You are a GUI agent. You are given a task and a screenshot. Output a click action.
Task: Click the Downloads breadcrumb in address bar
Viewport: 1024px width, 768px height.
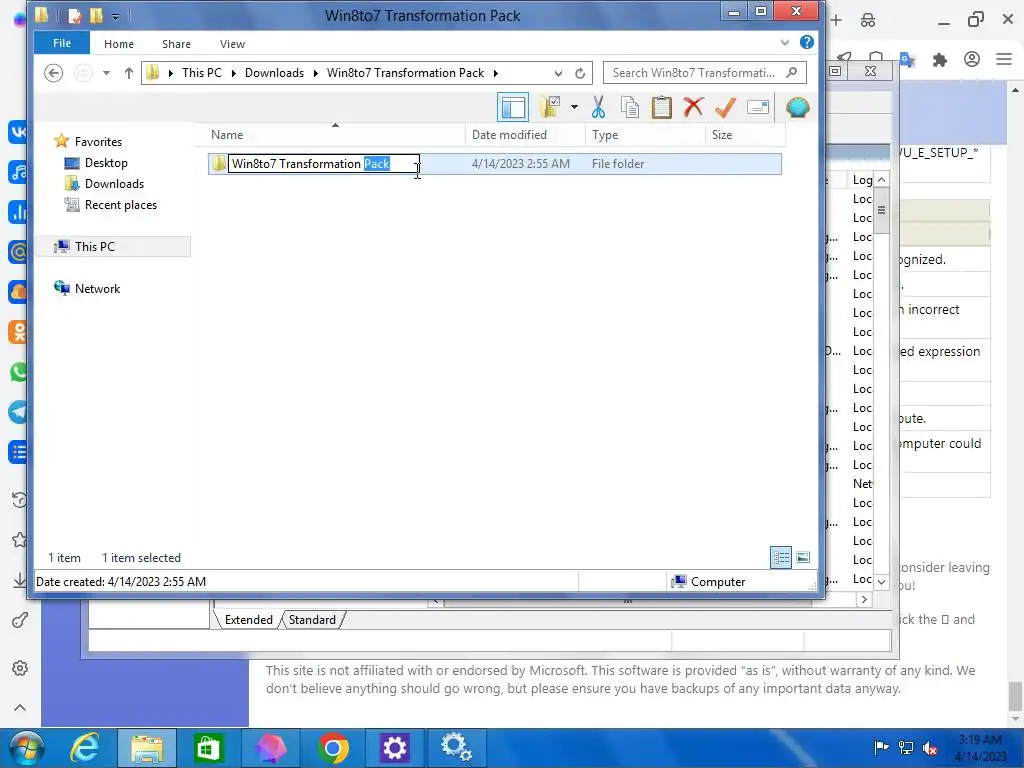[274, 72]
